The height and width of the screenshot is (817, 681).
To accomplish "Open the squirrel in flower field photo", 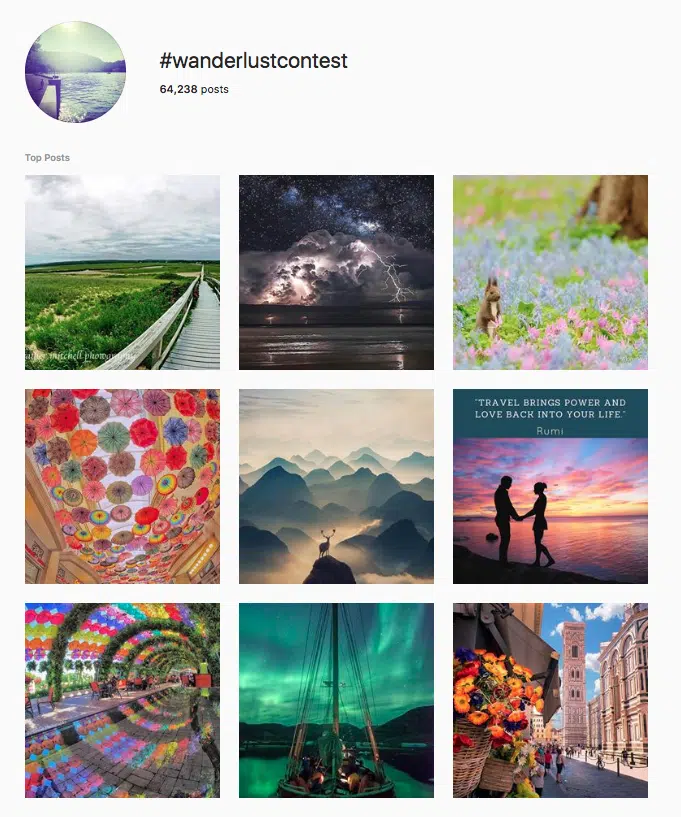I will (550, 273).
